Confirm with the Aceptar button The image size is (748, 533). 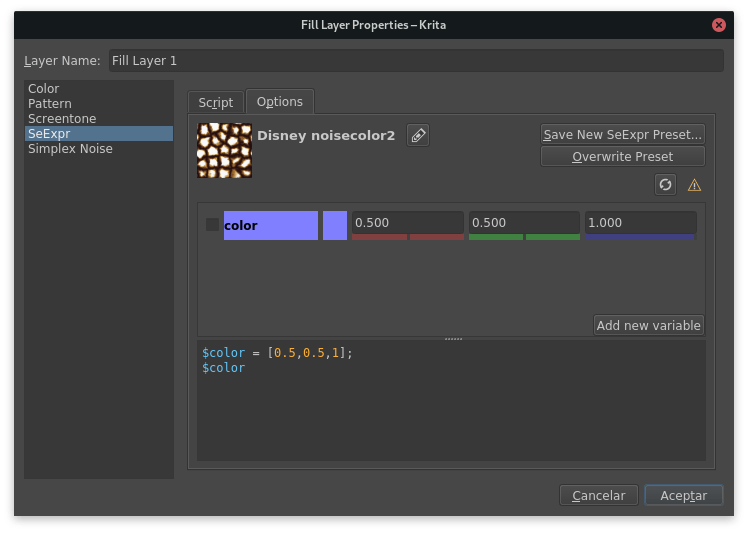pos(683,495)
